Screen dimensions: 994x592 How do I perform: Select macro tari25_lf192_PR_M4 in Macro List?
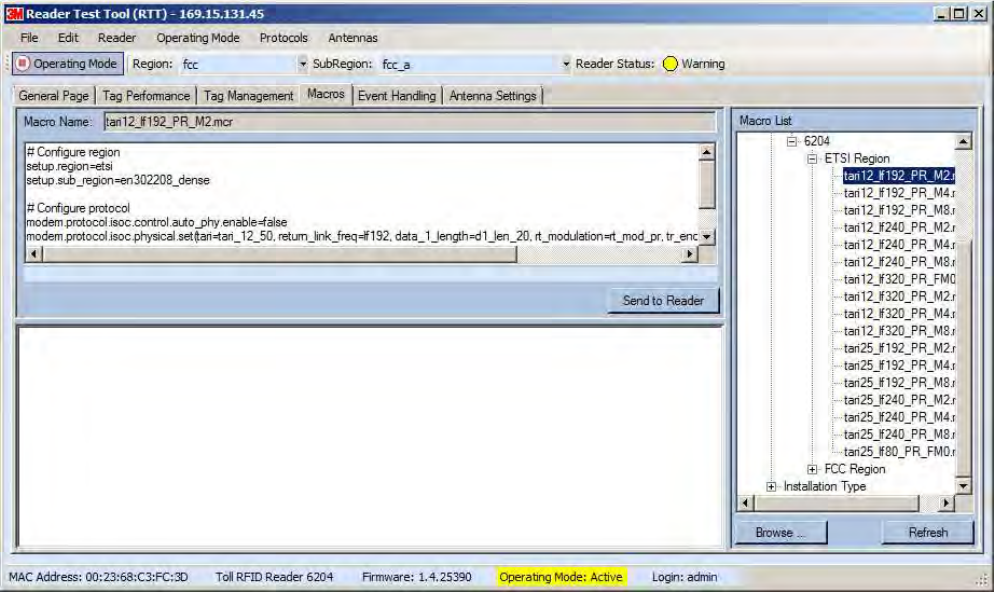coord(899,366)
